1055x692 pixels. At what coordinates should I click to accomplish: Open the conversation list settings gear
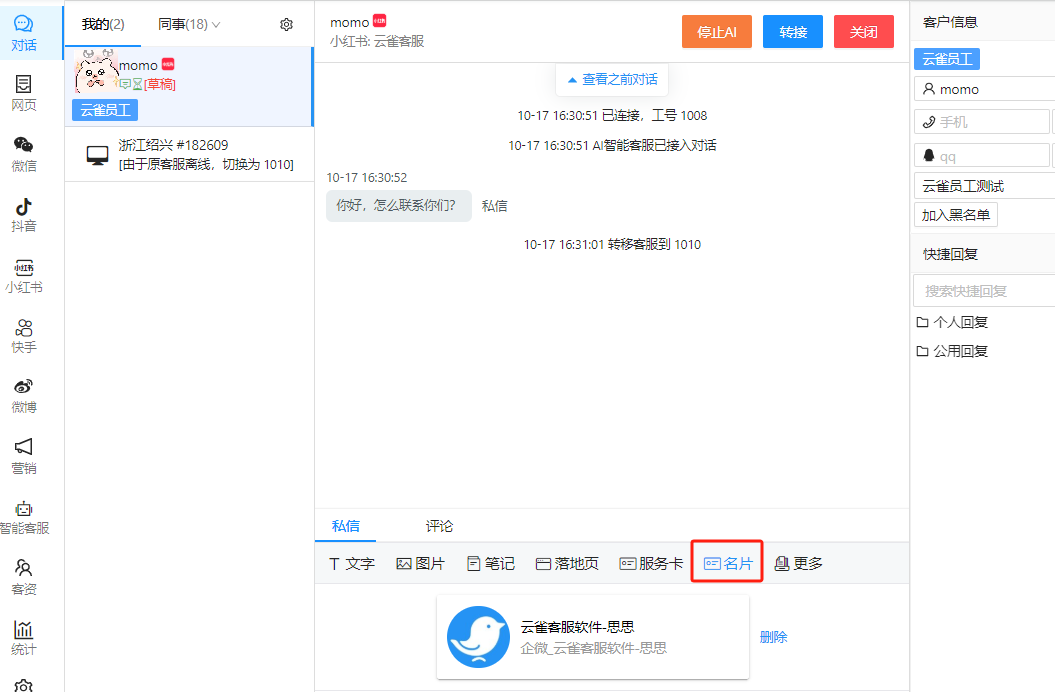pyautogui.click(x=286, y=23)
